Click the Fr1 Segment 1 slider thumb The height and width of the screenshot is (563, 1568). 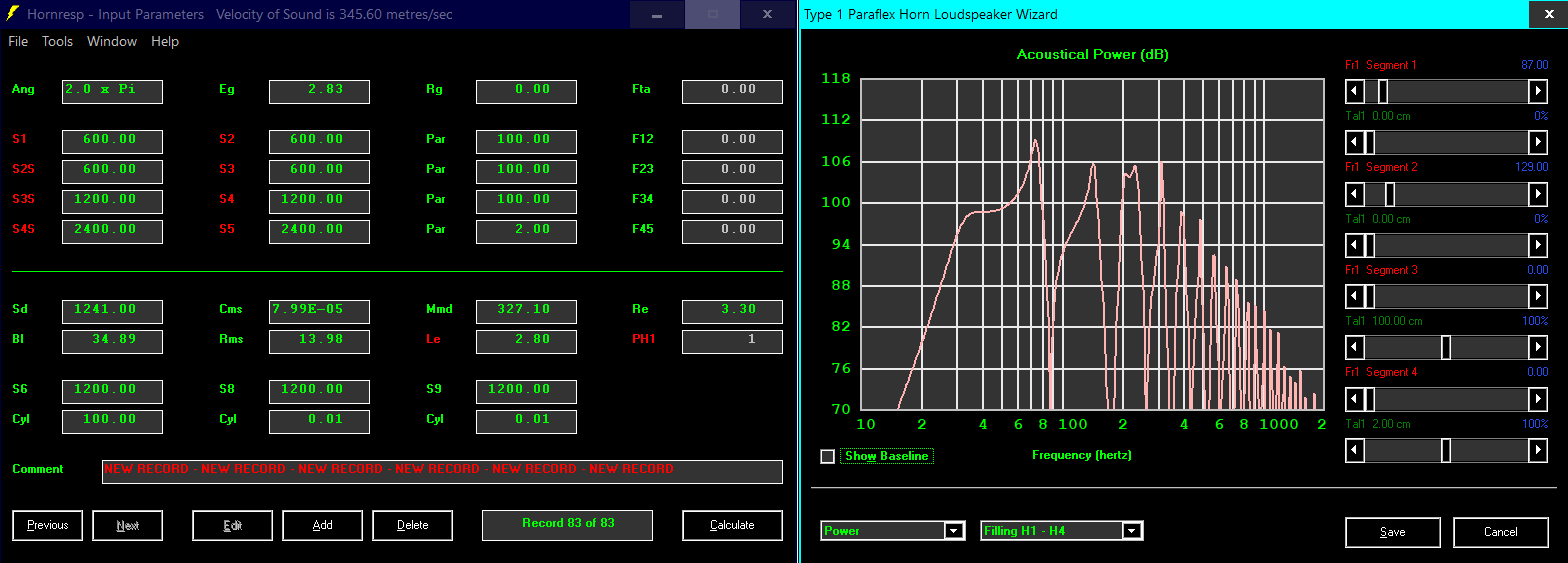tap(1383, 91)
